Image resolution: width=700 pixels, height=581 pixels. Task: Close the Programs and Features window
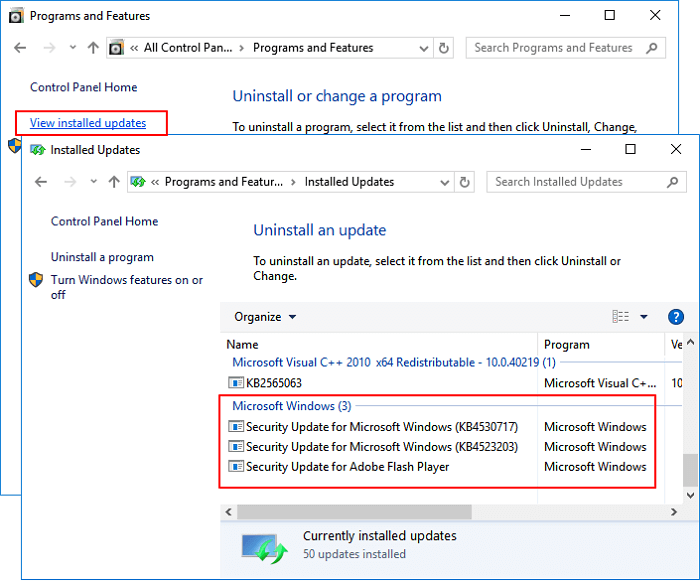[x=655, y=15]
